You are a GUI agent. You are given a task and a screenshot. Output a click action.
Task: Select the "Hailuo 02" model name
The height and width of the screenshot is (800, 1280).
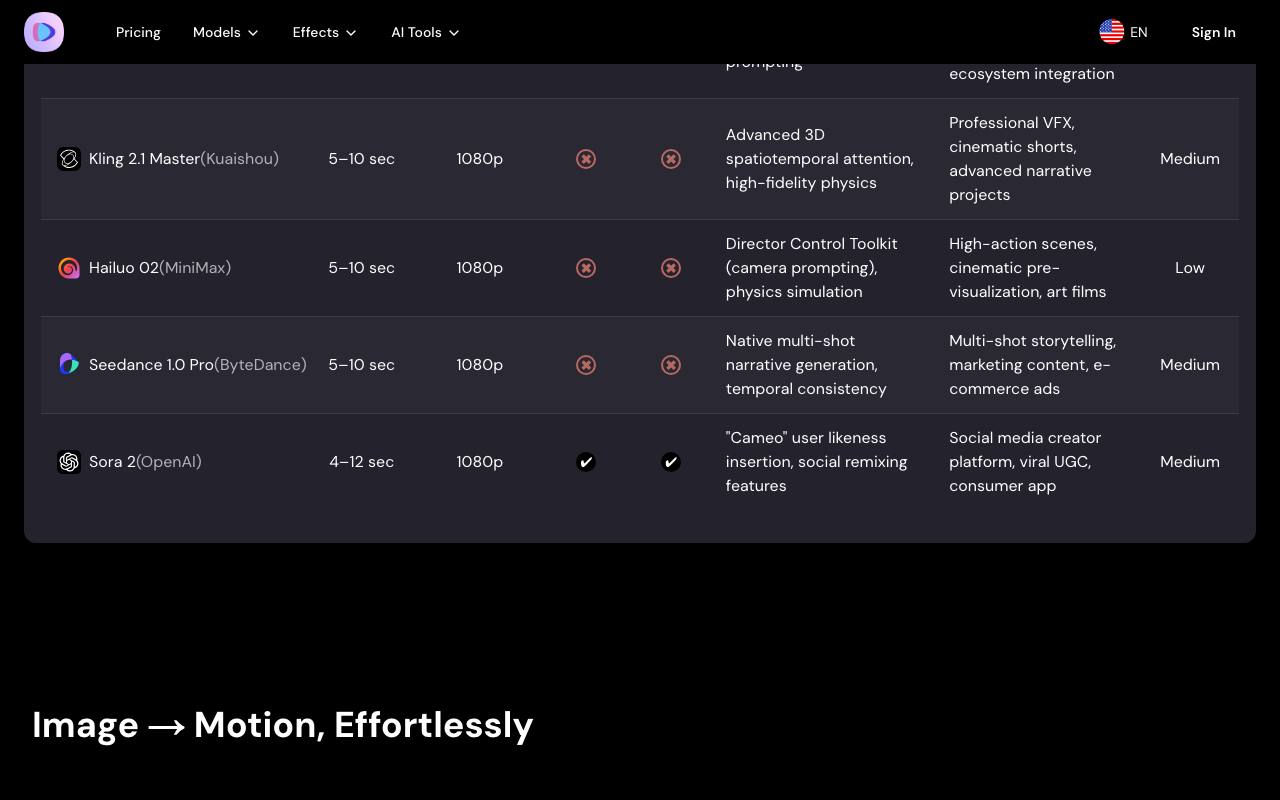click(124, 268)
